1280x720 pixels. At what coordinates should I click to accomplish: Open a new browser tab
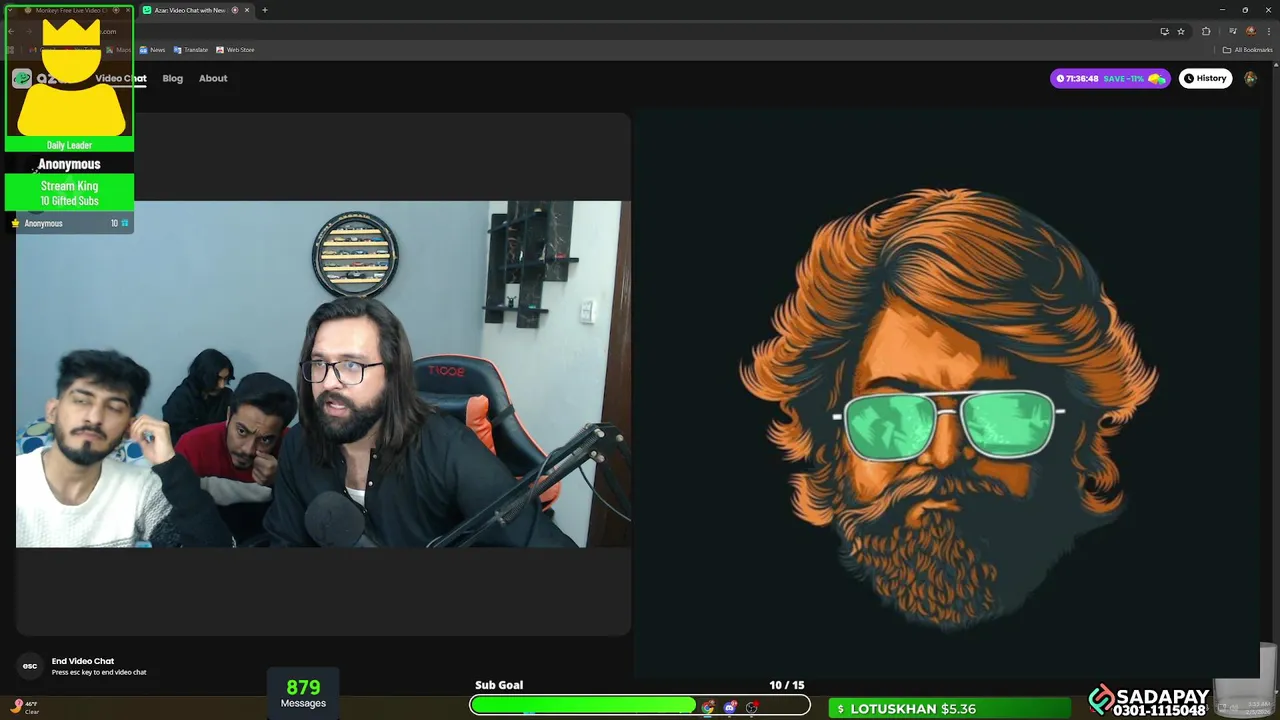coord(265,10)
